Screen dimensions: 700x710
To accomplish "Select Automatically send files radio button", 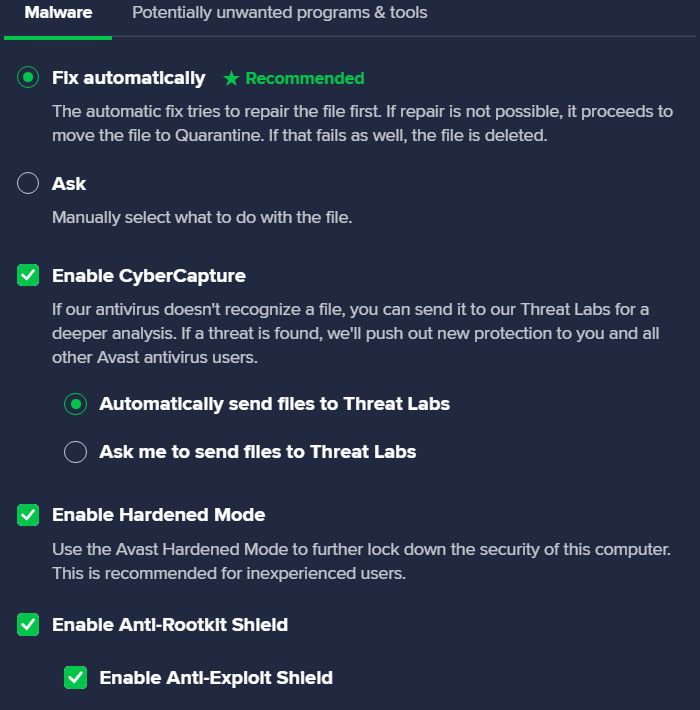I will tap(75, 404).
